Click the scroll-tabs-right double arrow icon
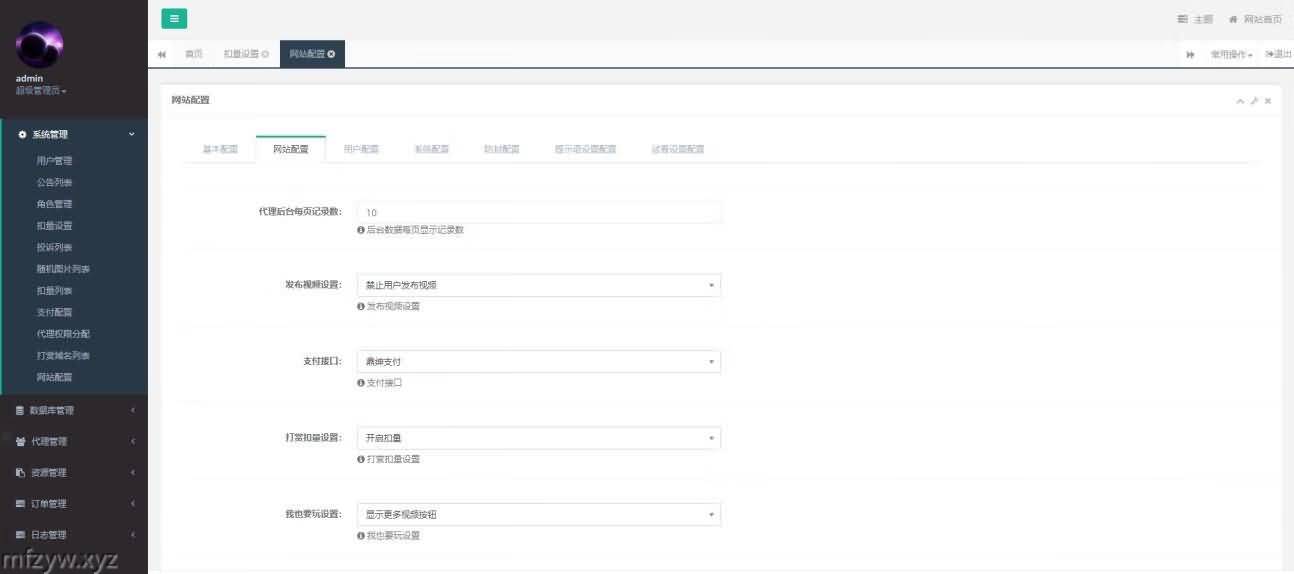This screenshot has width=1294, height=574. [x=1190, y=54]
